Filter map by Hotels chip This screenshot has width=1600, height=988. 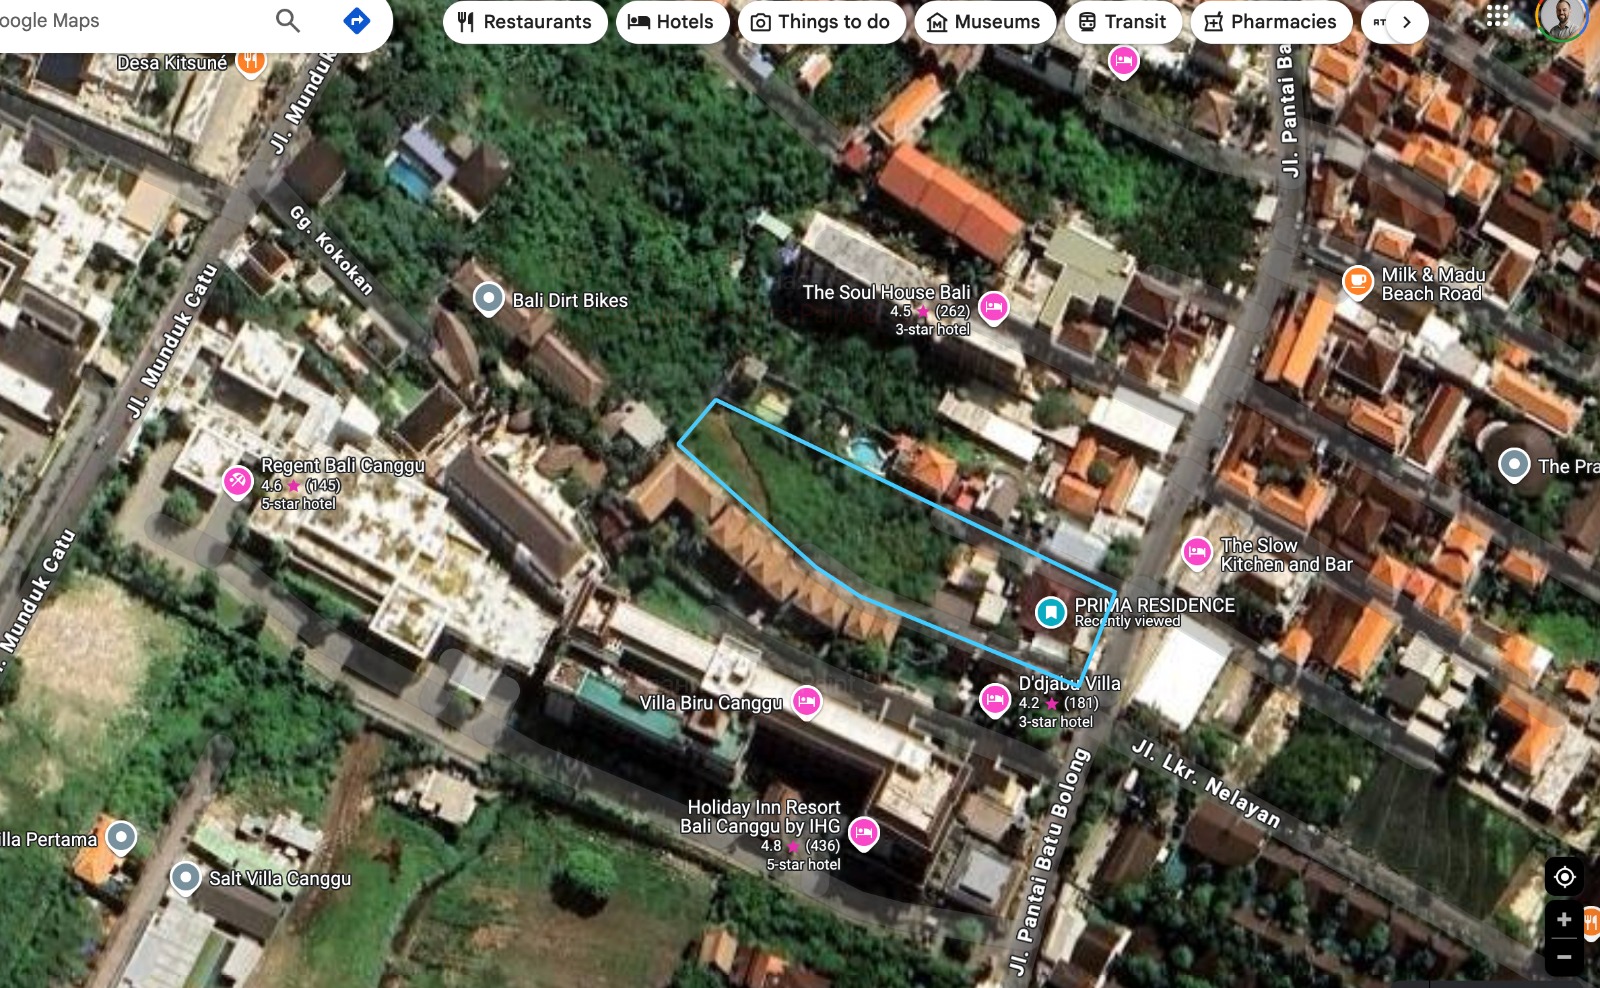(672, 22)
